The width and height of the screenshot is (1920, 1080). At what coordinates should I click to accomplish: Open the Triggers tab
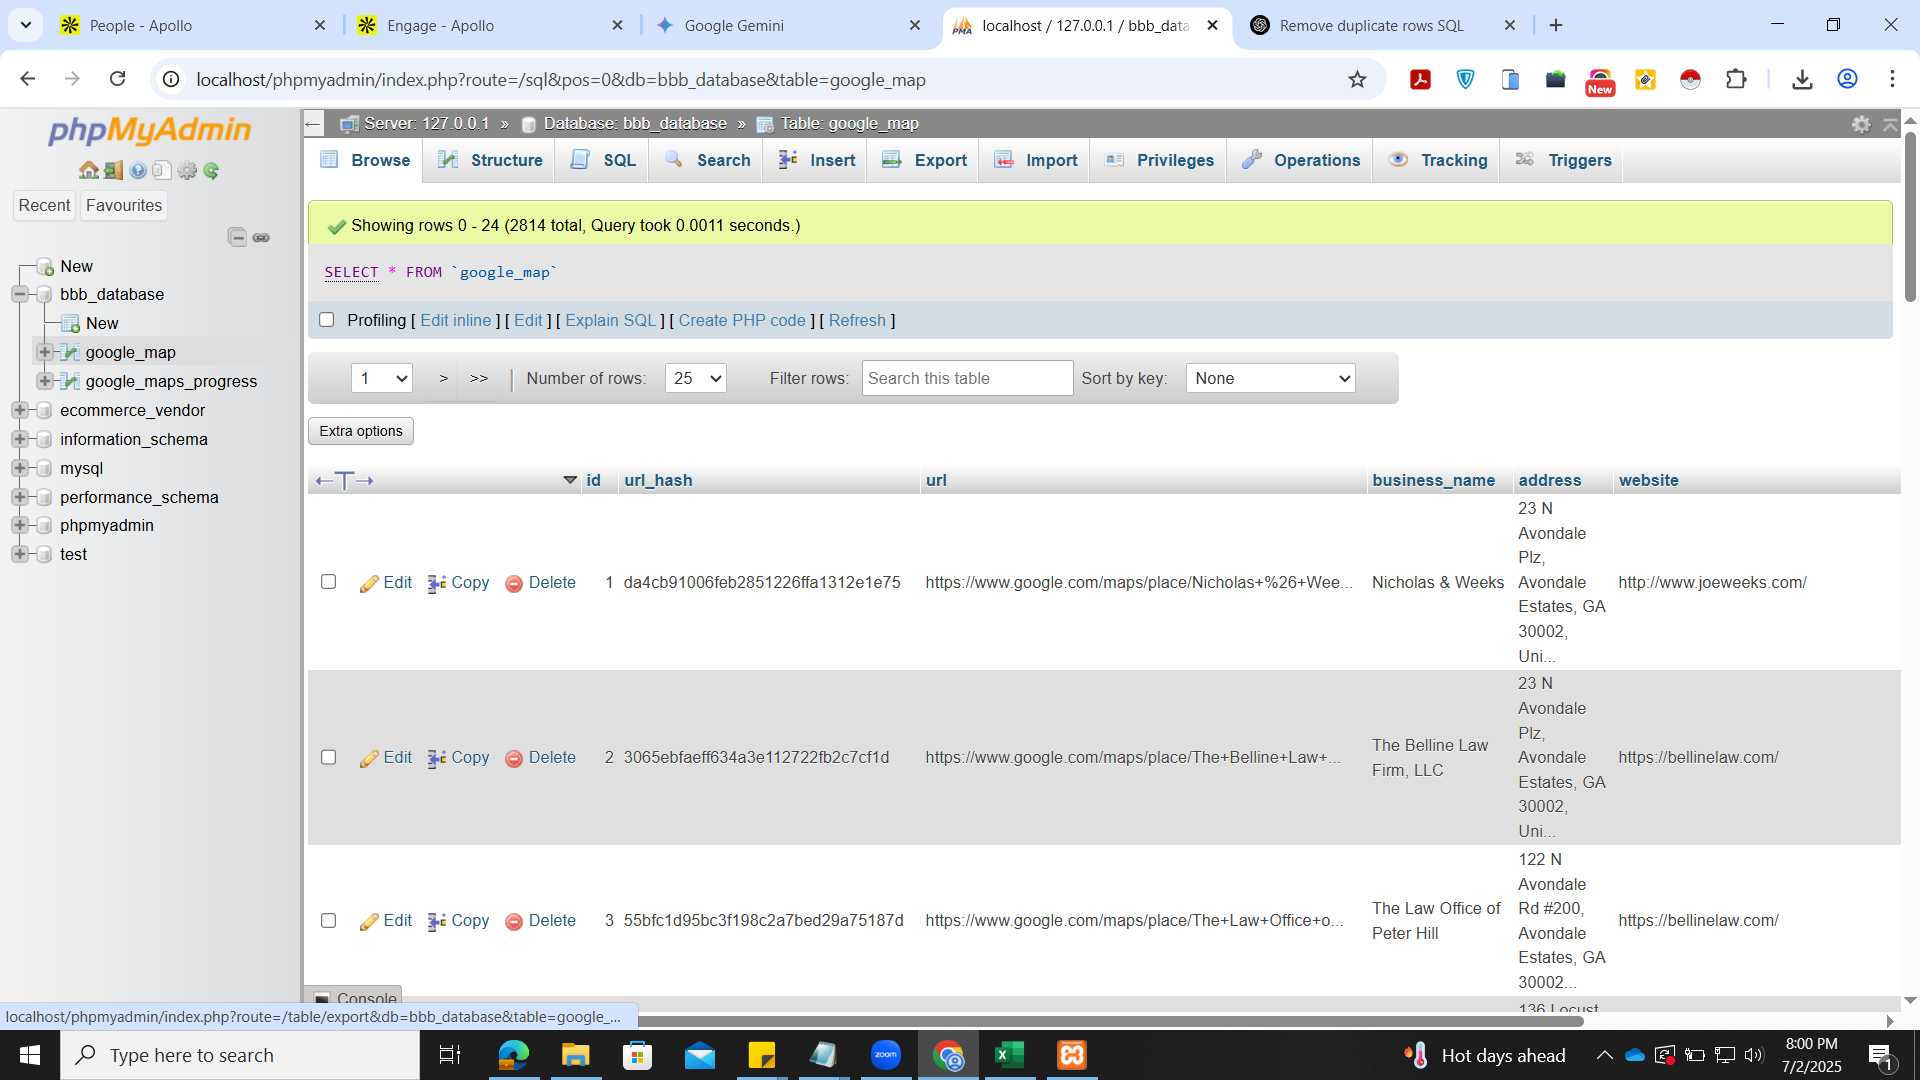pos(1563,160)
